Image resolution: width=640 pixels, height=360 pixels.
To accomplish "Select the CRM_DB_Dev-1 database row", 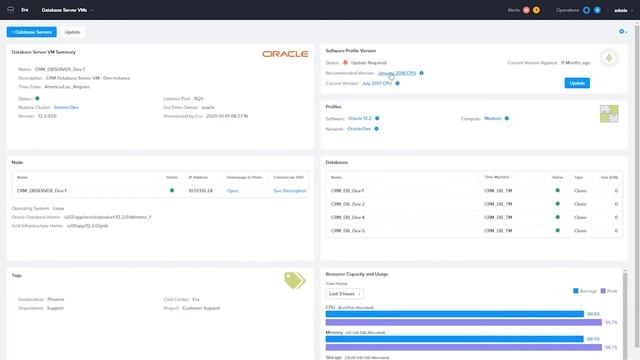I will pos(474,191).
